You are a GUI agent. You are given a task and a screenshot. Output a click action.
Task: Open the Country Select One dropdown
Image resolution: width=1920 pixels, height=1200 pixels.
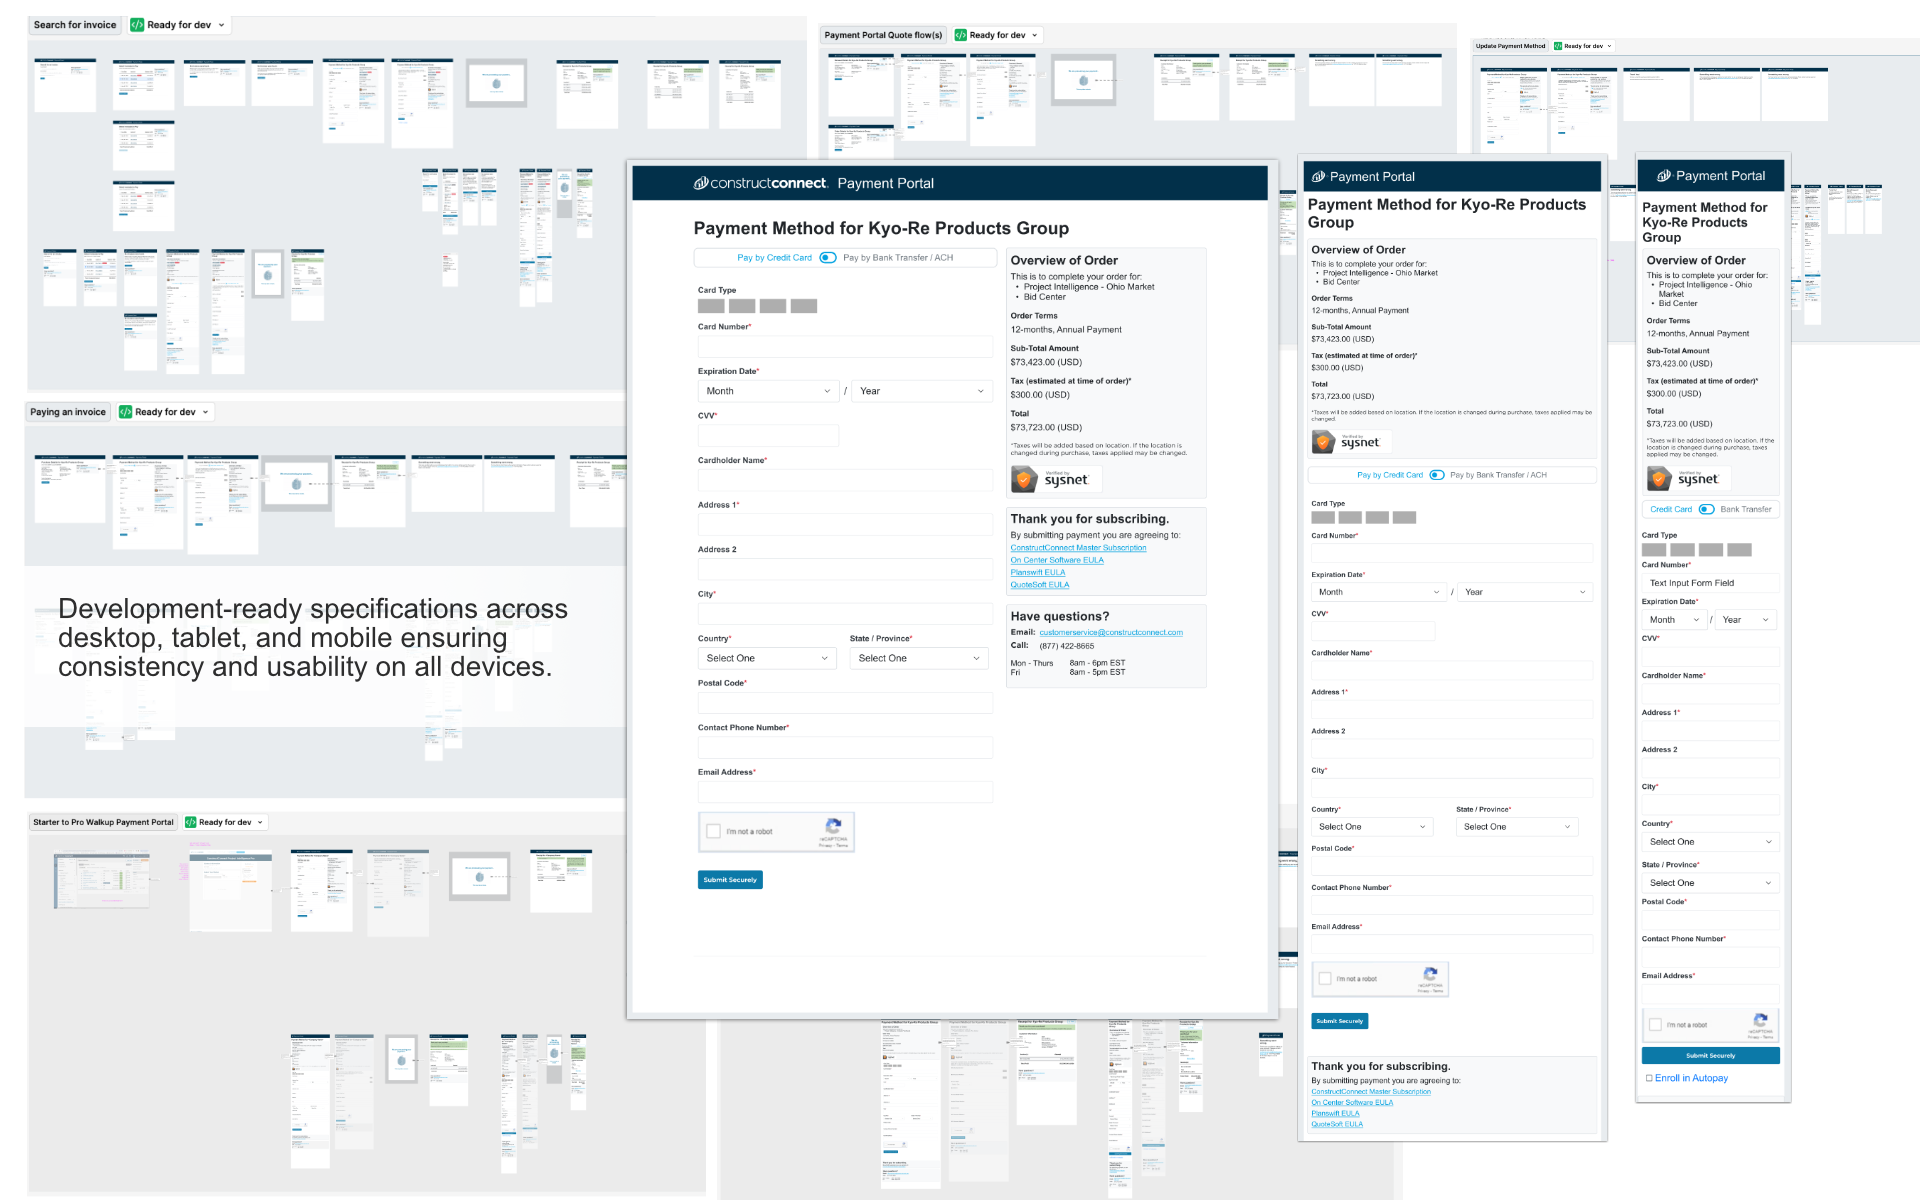pyautogui.click(x=766, y=657)
